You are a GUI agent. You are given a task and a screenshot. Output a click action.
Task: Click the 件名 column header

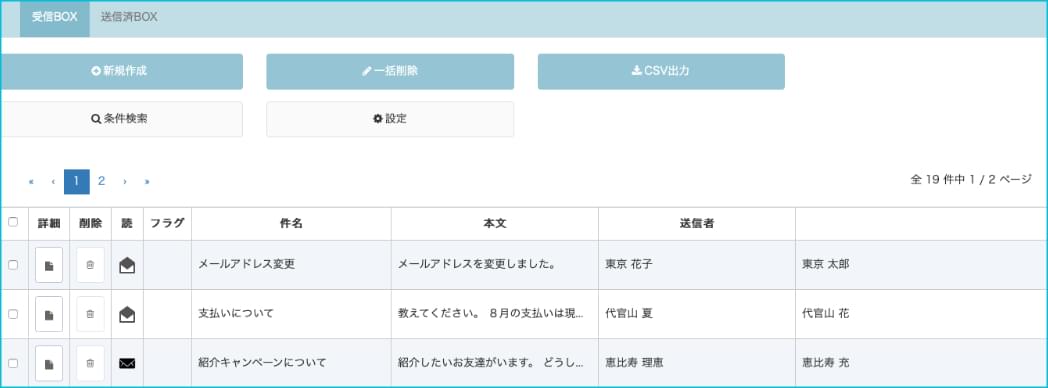[x=291, y=224]
